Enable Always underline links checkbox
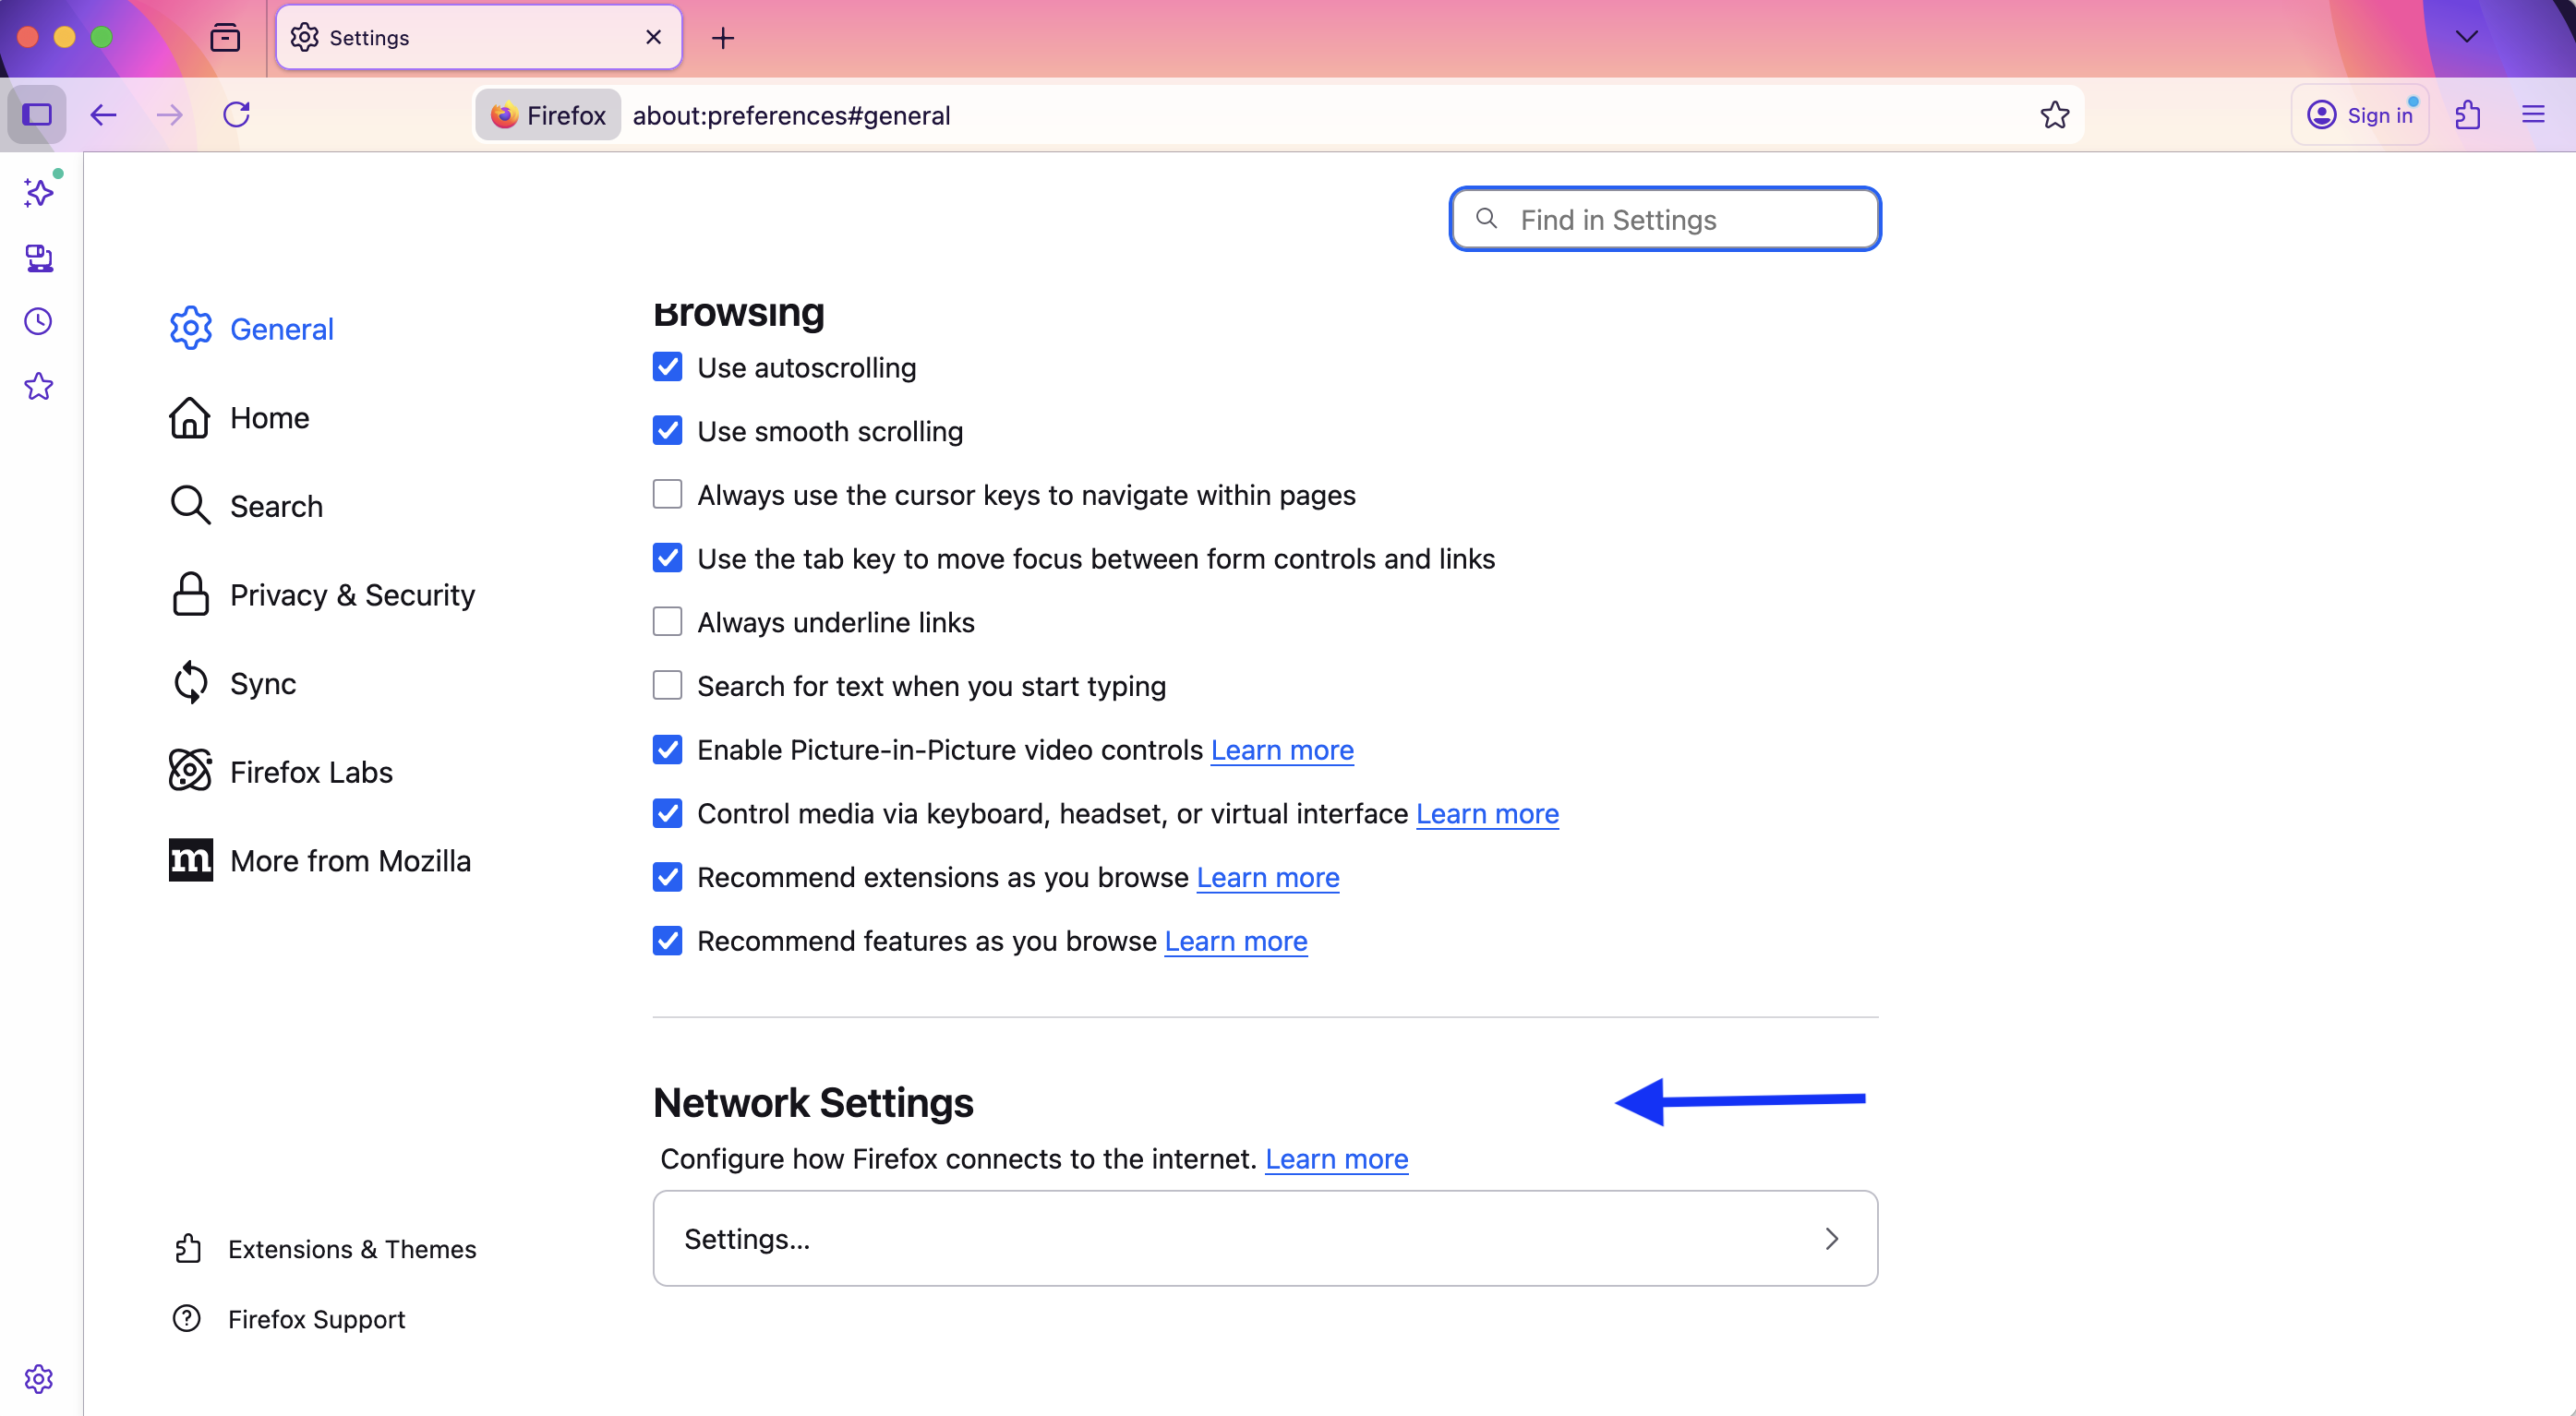The height and width of the screenshot is (1416, 2576). 667,622
